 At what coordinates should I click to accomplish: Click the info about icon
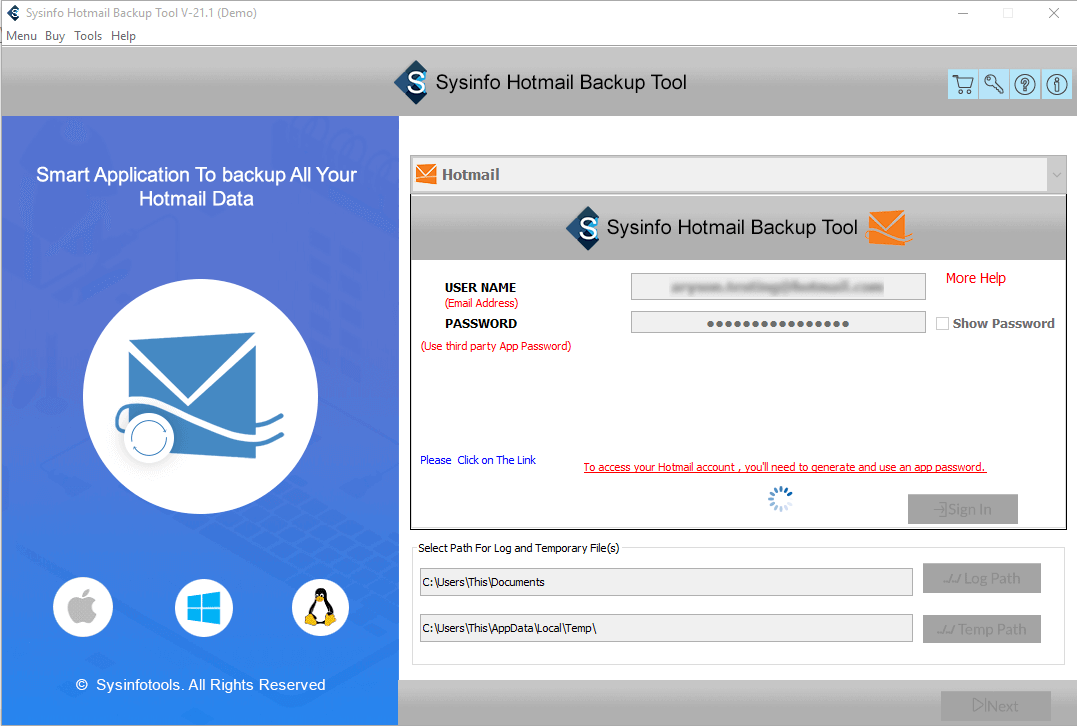tap(1056, 84)
